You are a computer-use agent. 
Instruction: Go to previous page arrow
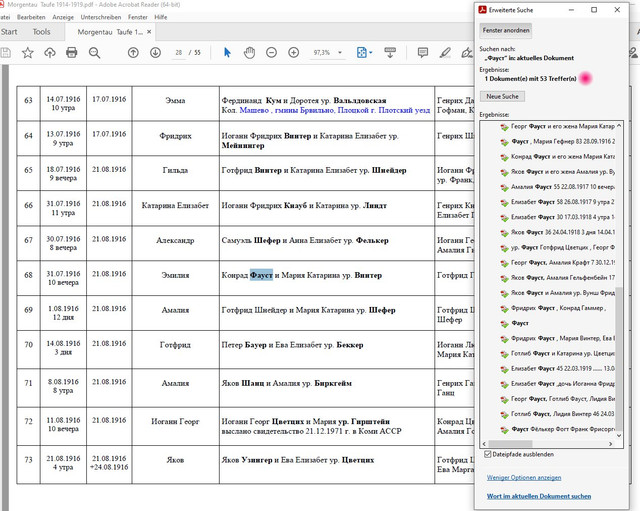(x=133, y=53)
